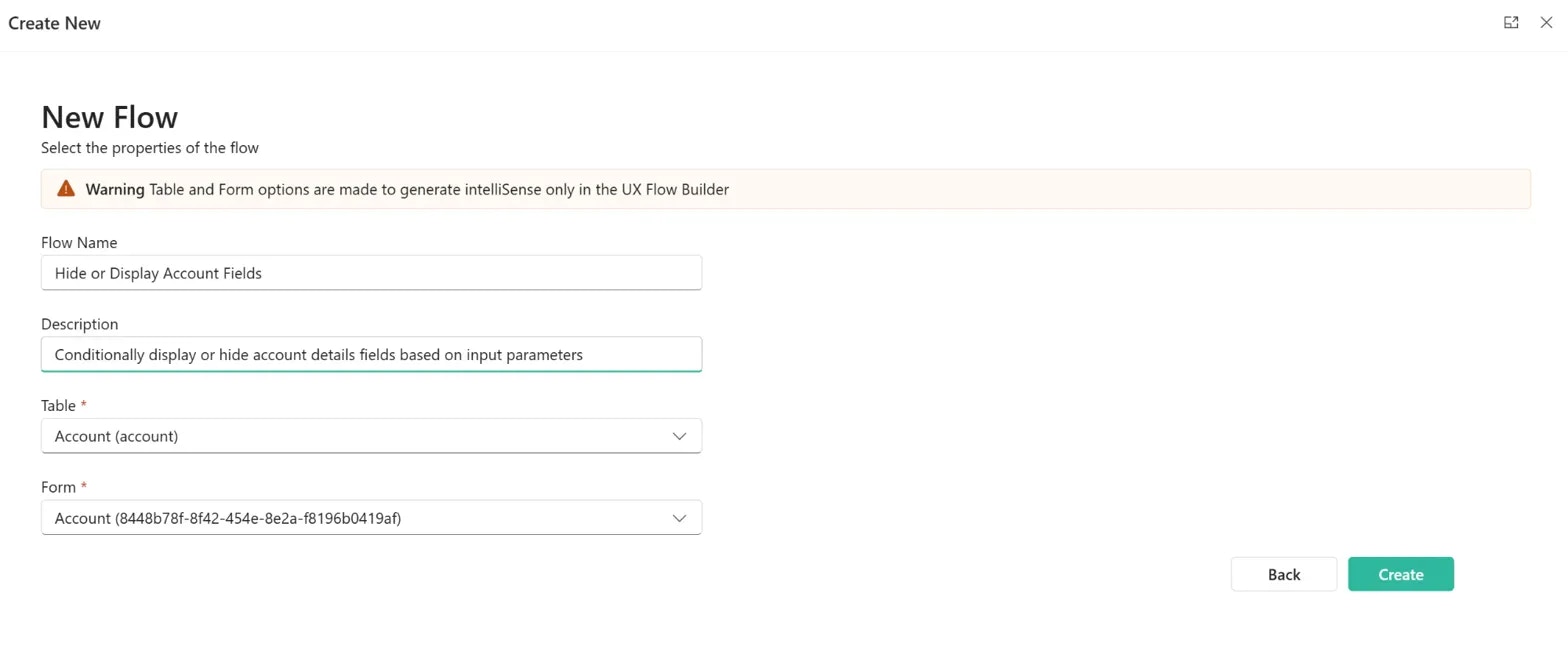Click 'Select the properties of the flow' text
The height and width of the screenshot is (651, 1568).
[150, 148]
